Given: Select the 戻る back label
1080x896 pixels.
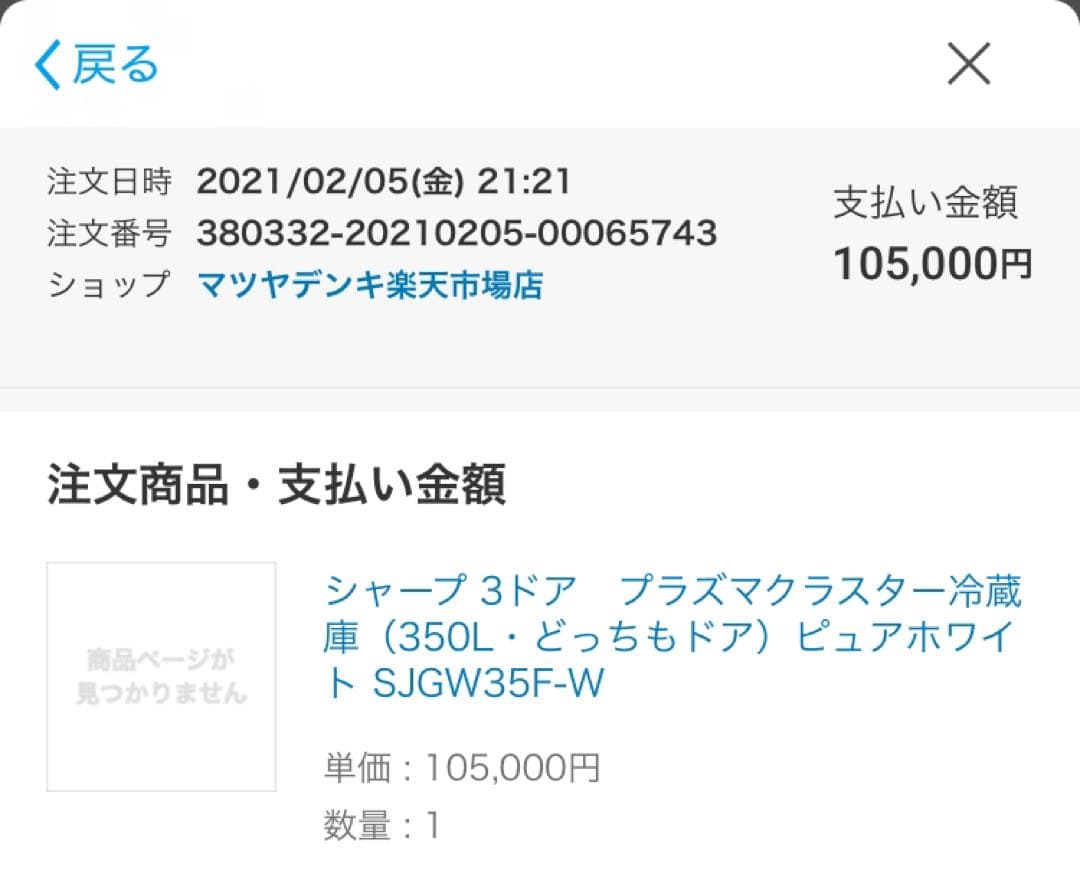Looking at the screenshot, I should (112, 65).
